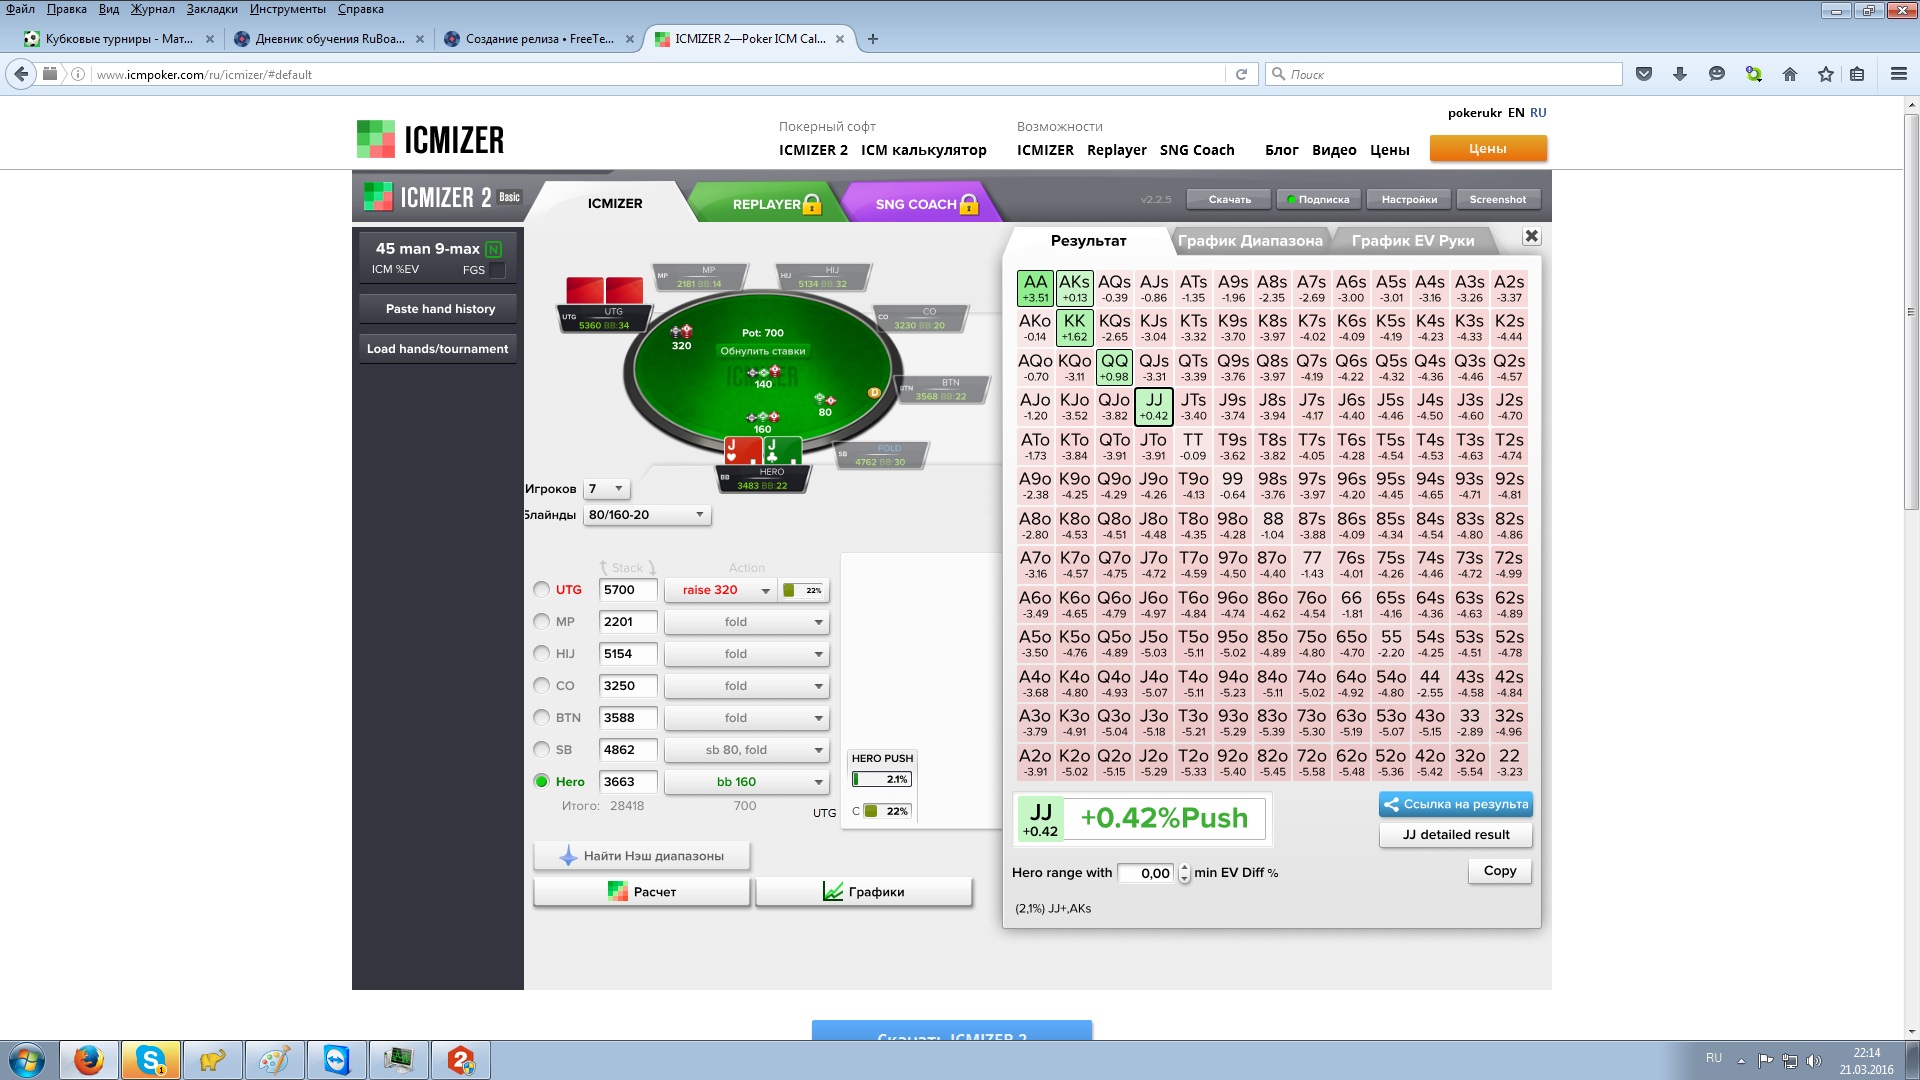Click the HERO PUSH 2.1% range bar

point(881,779)
